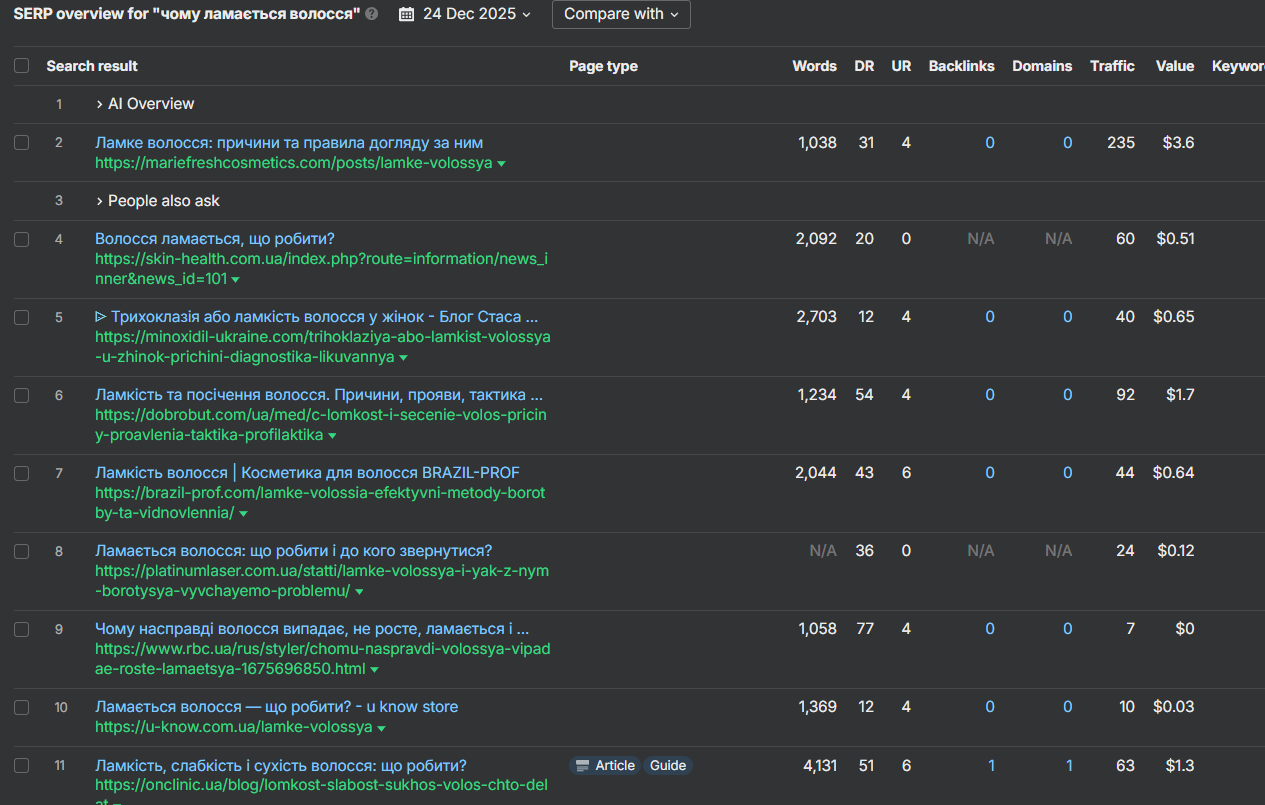Click the help question mark icon beside SERP overview title
Image resolution: width=1265 pixels, height=805 pixels.
(372, 14)
